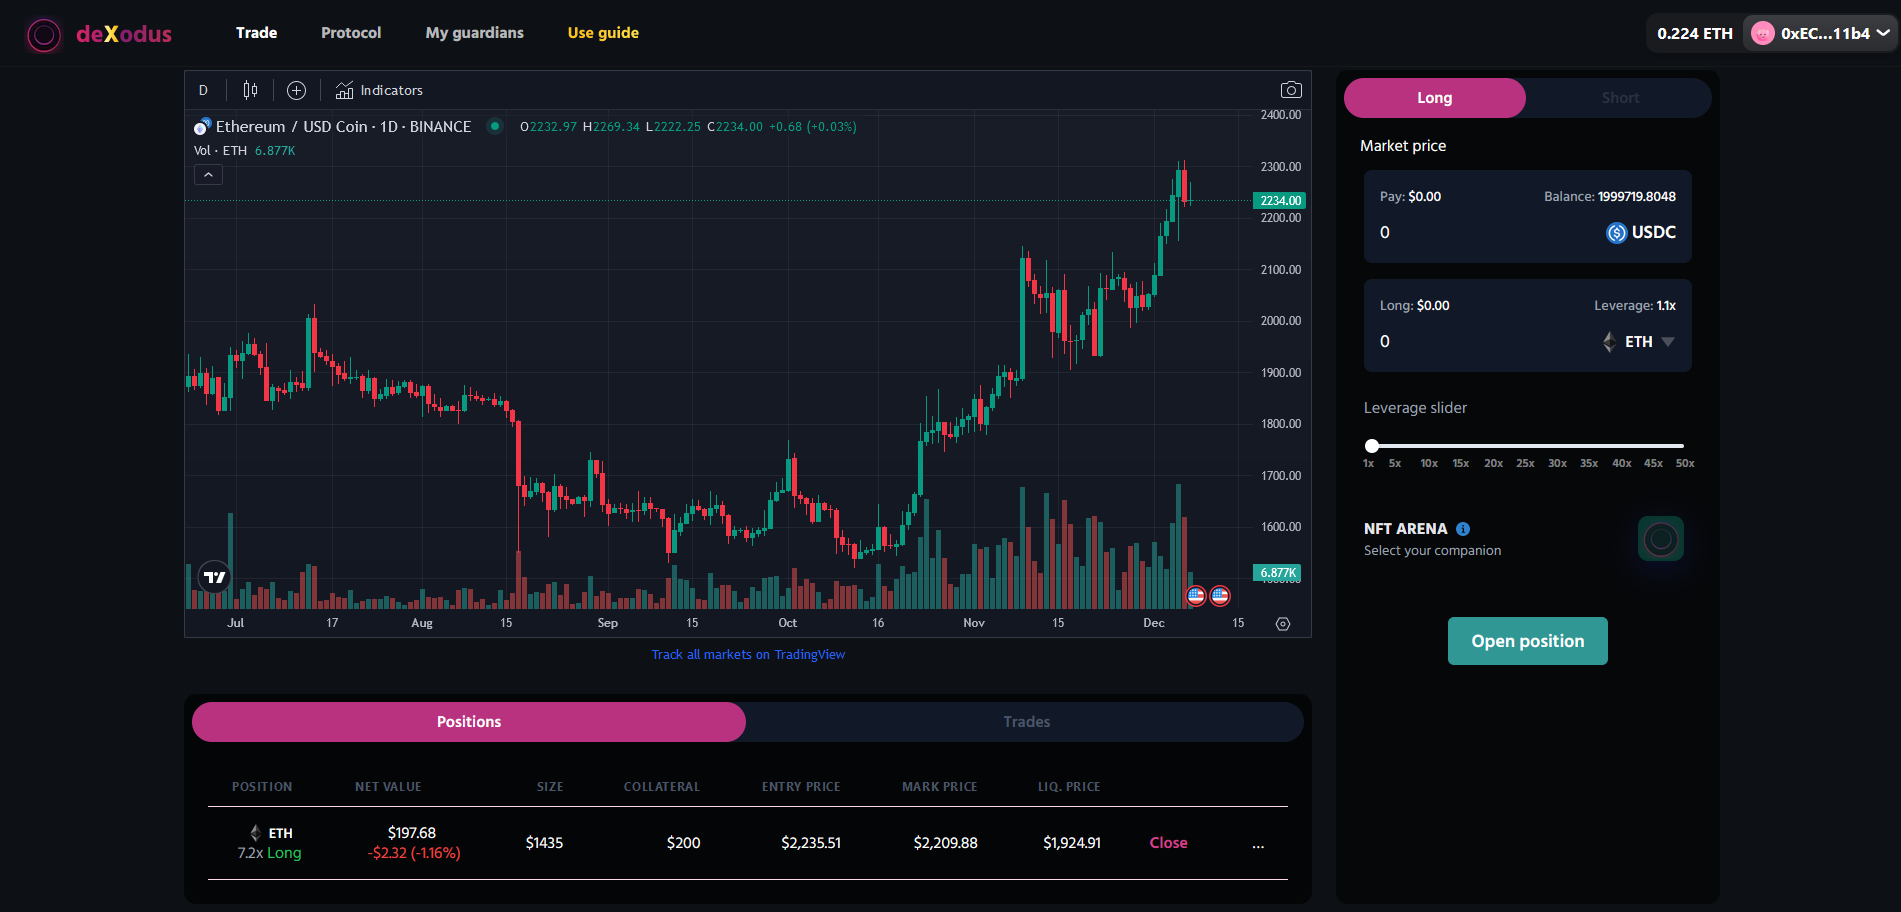
Task: Click the $200 collateral cell
Action: pos(684,843)
